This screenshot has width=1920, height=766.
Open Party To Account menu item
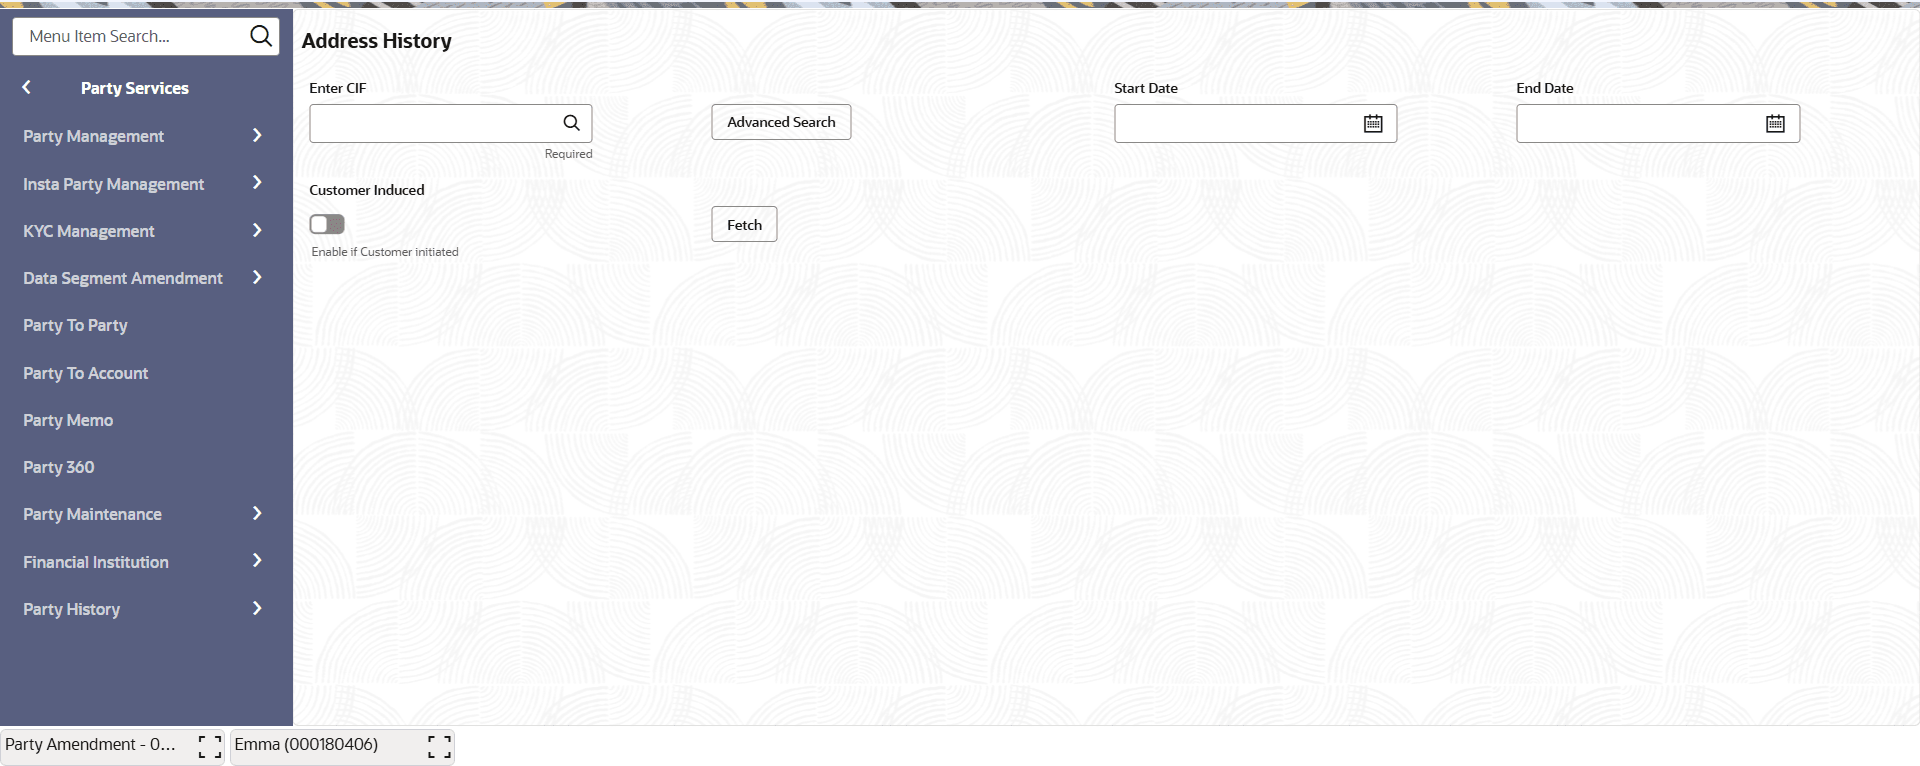click(86, 373)
